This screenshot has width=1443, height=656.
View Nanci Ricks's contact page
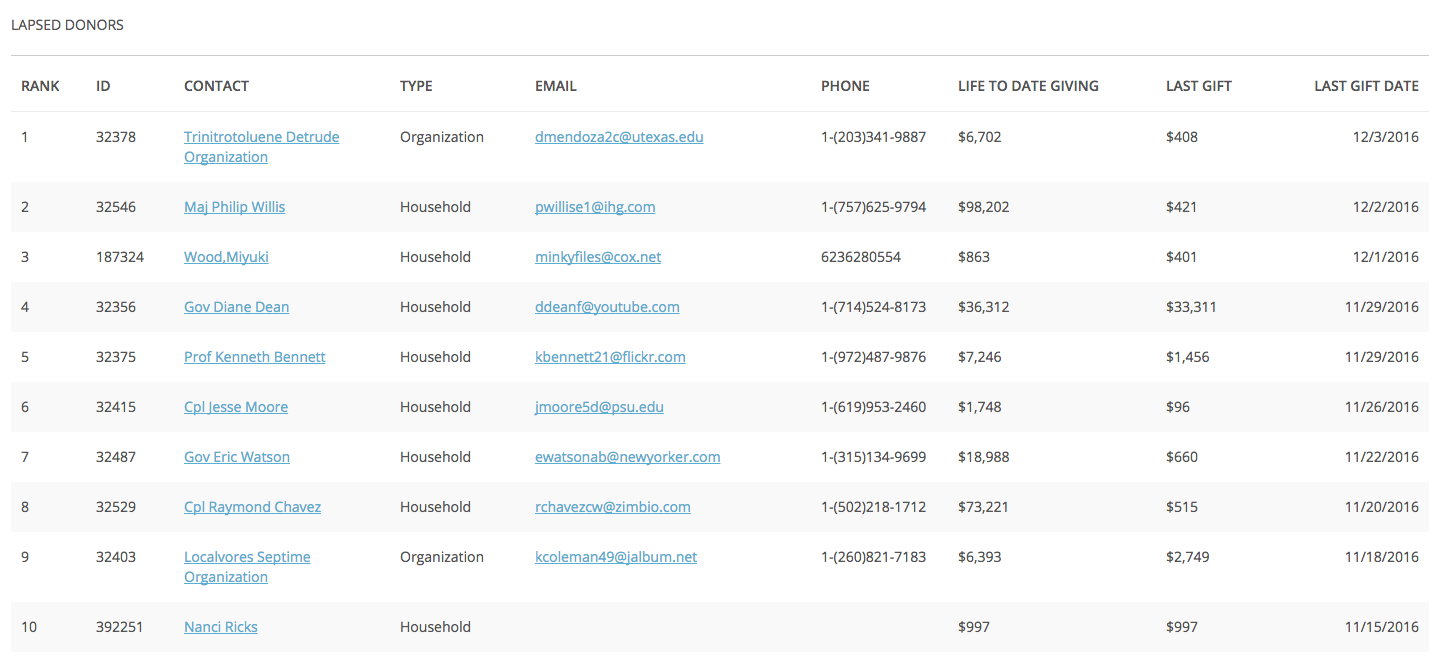pos(220,627)
